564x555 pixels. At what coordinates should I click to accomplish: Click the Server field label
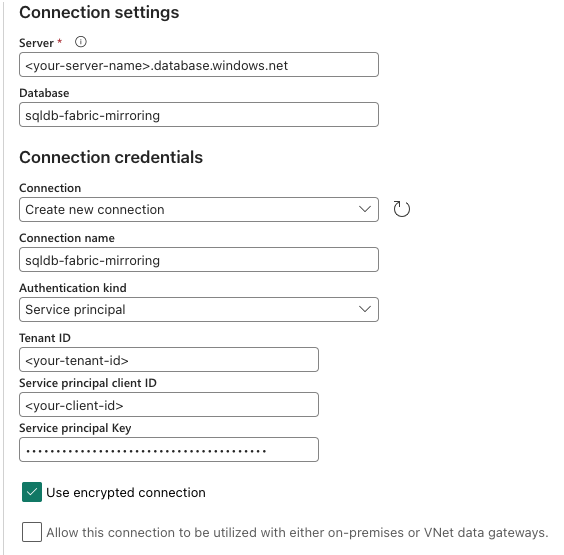[x=36, y=43]
